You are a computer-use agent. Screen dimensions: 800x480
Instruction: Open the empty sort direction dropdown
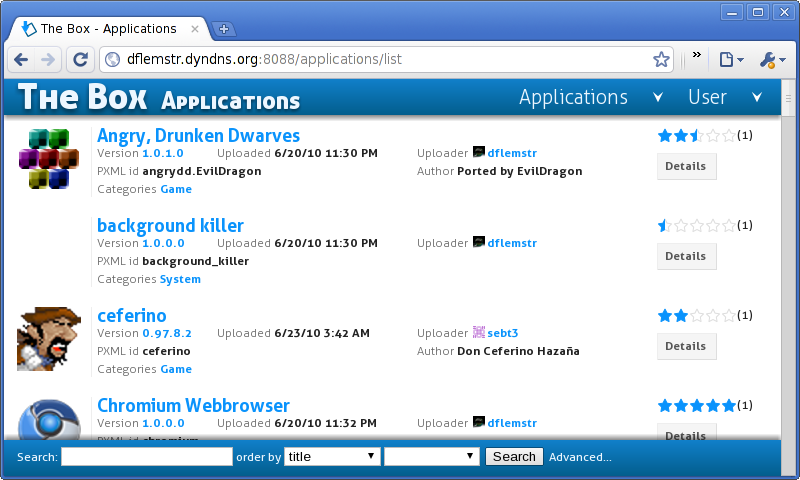point(432,456)
